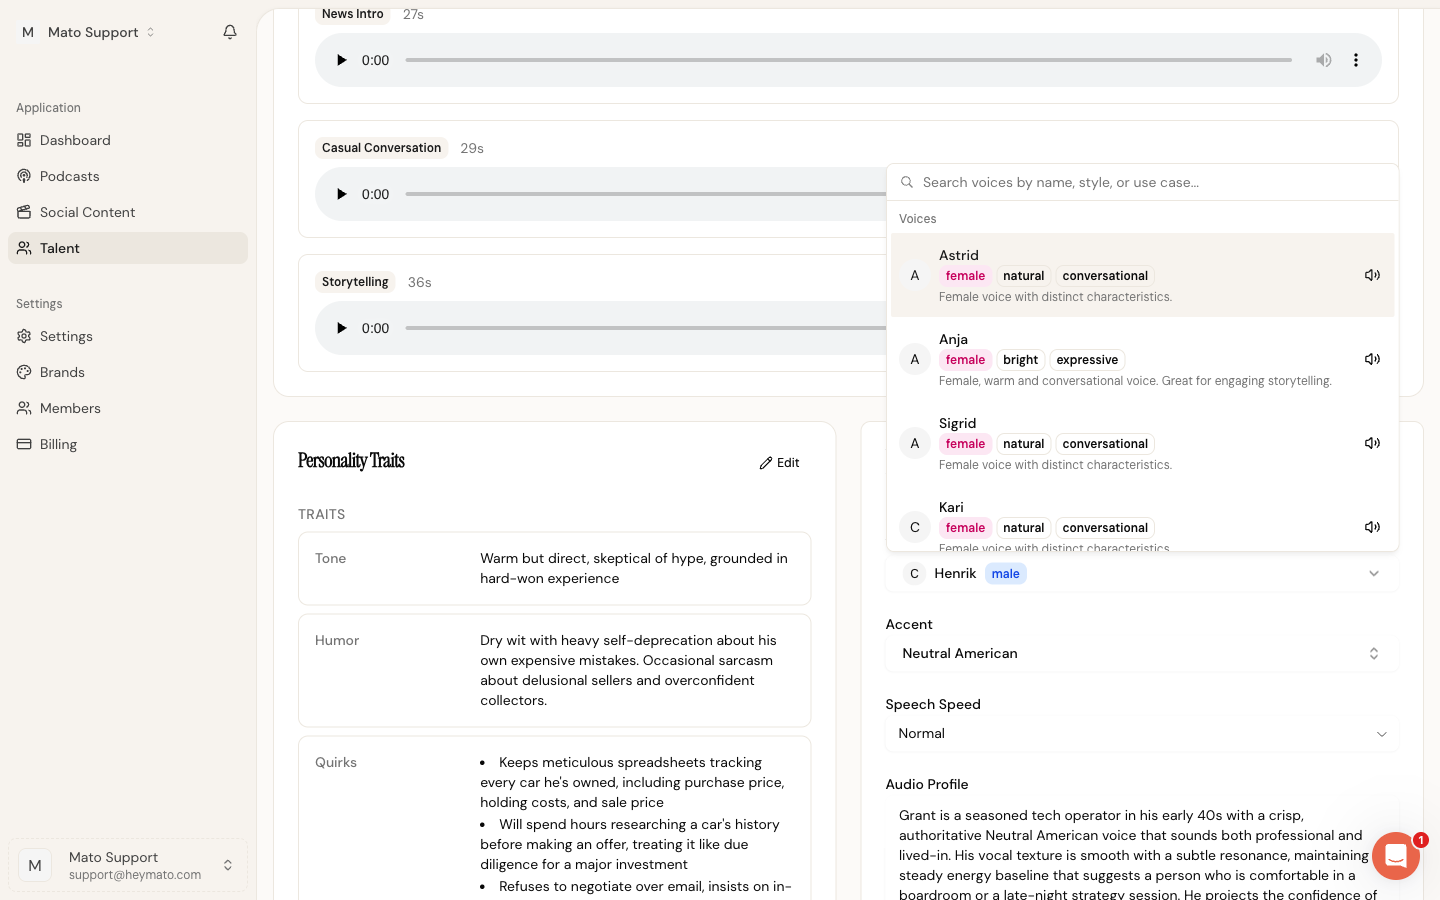Preview the Anja voice audio
1440x900 pixels.
click(1372, 359)
